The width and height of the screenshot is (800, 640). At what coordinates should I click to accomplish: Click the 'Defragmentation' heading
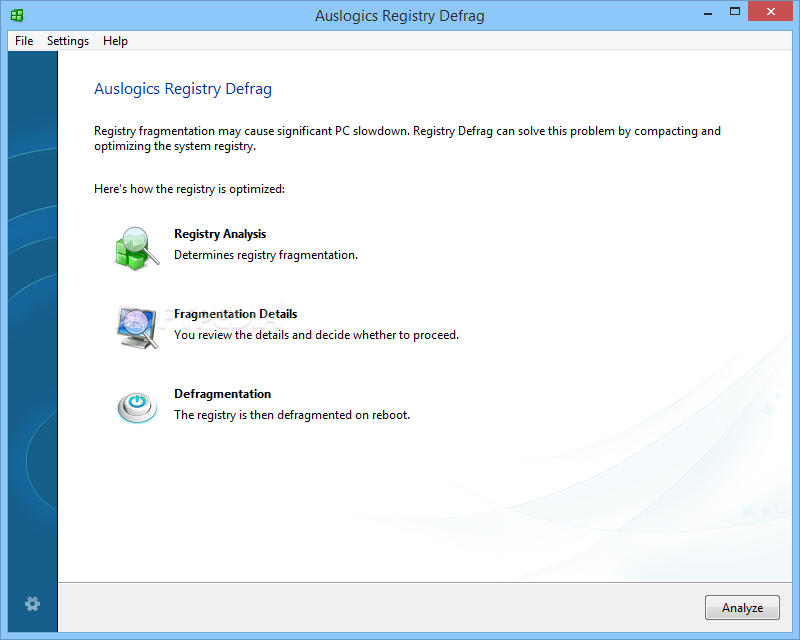[x=222, y=393]
